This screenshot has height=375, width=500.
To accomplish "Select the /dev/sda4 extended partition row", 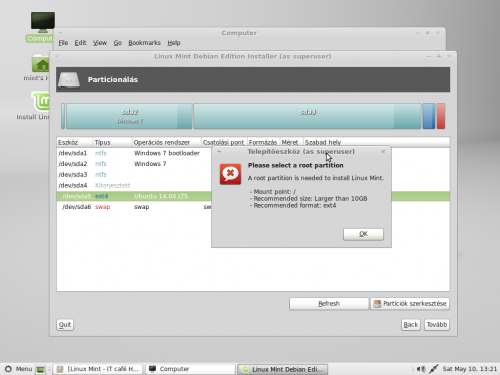I will tap(134, 185).
